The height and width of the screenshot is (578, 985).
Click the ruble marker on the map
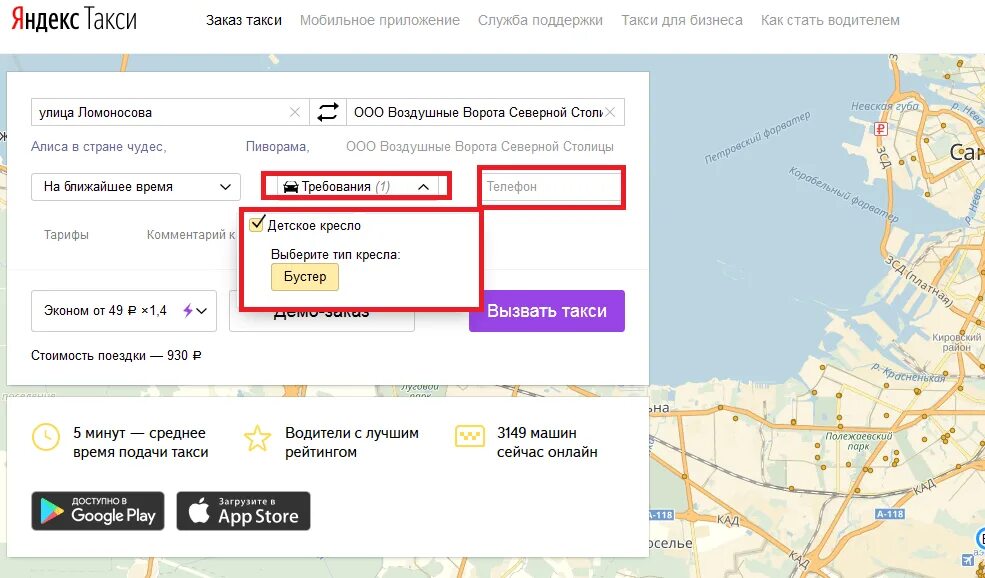(881, 129)
